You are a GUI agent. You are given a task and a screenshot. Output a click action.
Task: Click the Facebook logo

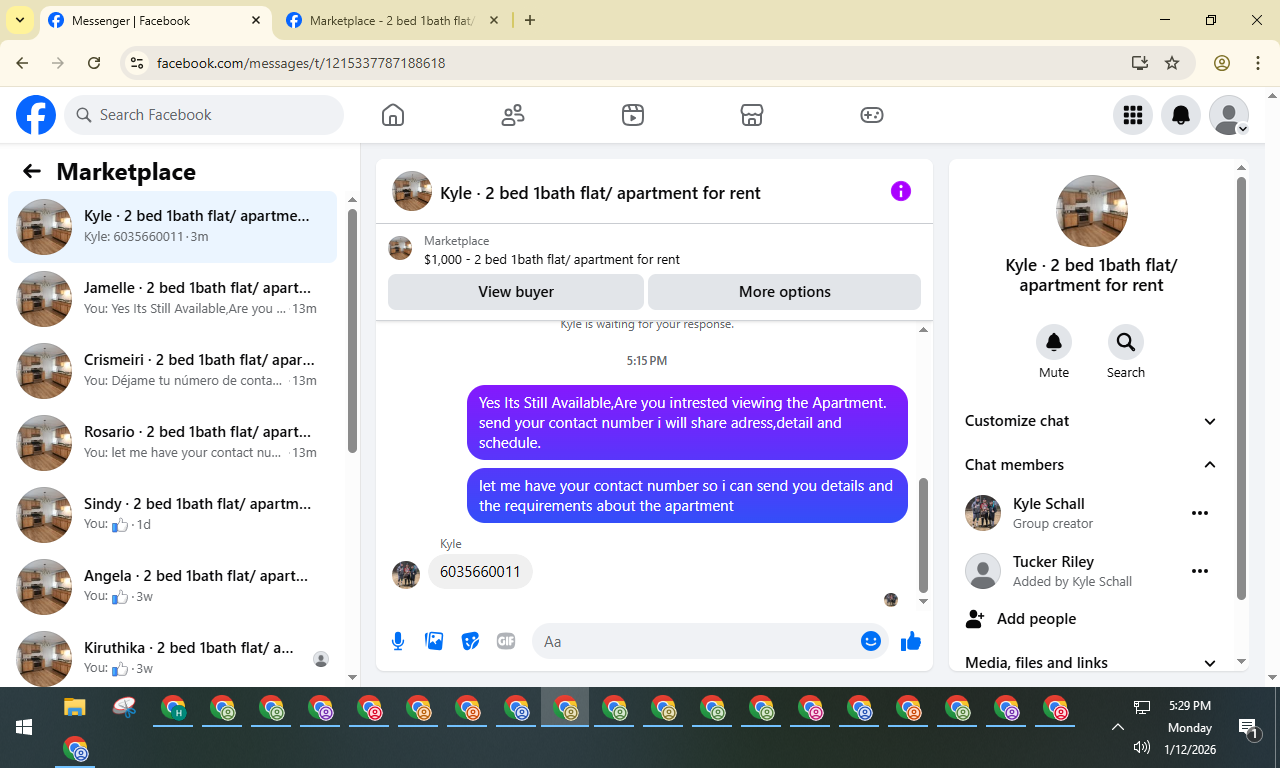pyautogui.click(x=36, y=115)
